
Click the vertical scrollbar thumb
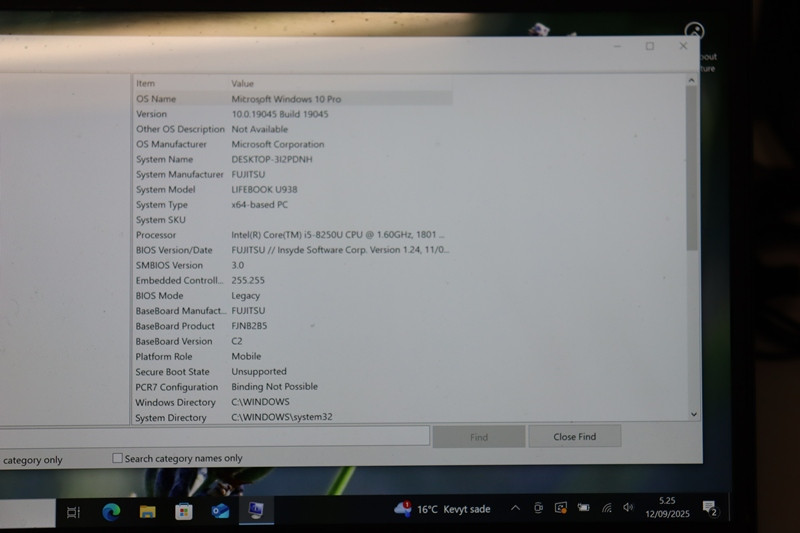pyautogui.click(x=692, y=168)
